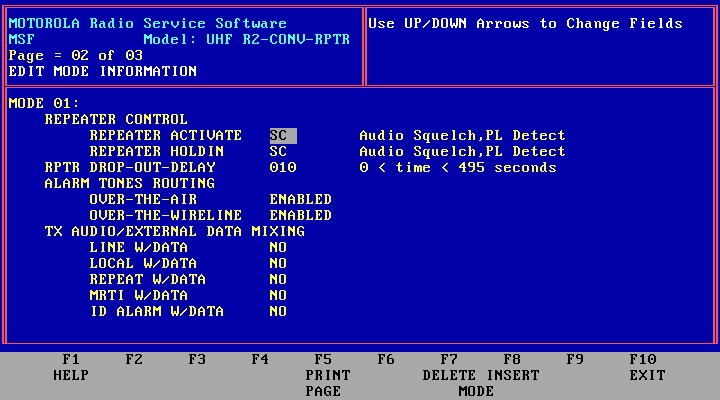The height and width of the screenshot is (400, 720).
Task: Toggle MRTI W/DATA NO value
Action: coord(278,295)
